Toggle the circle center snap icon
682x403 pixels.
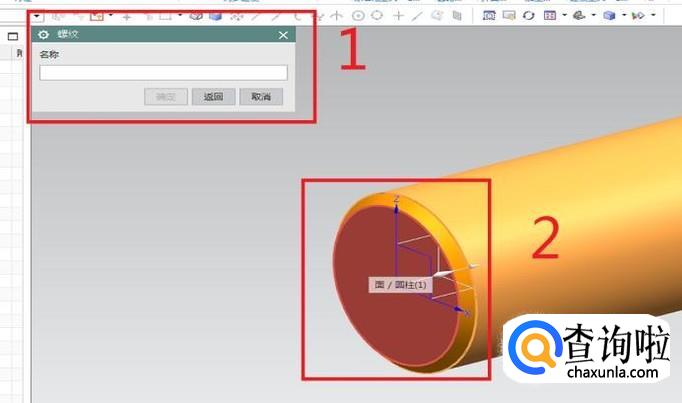(x=358, y=16)
